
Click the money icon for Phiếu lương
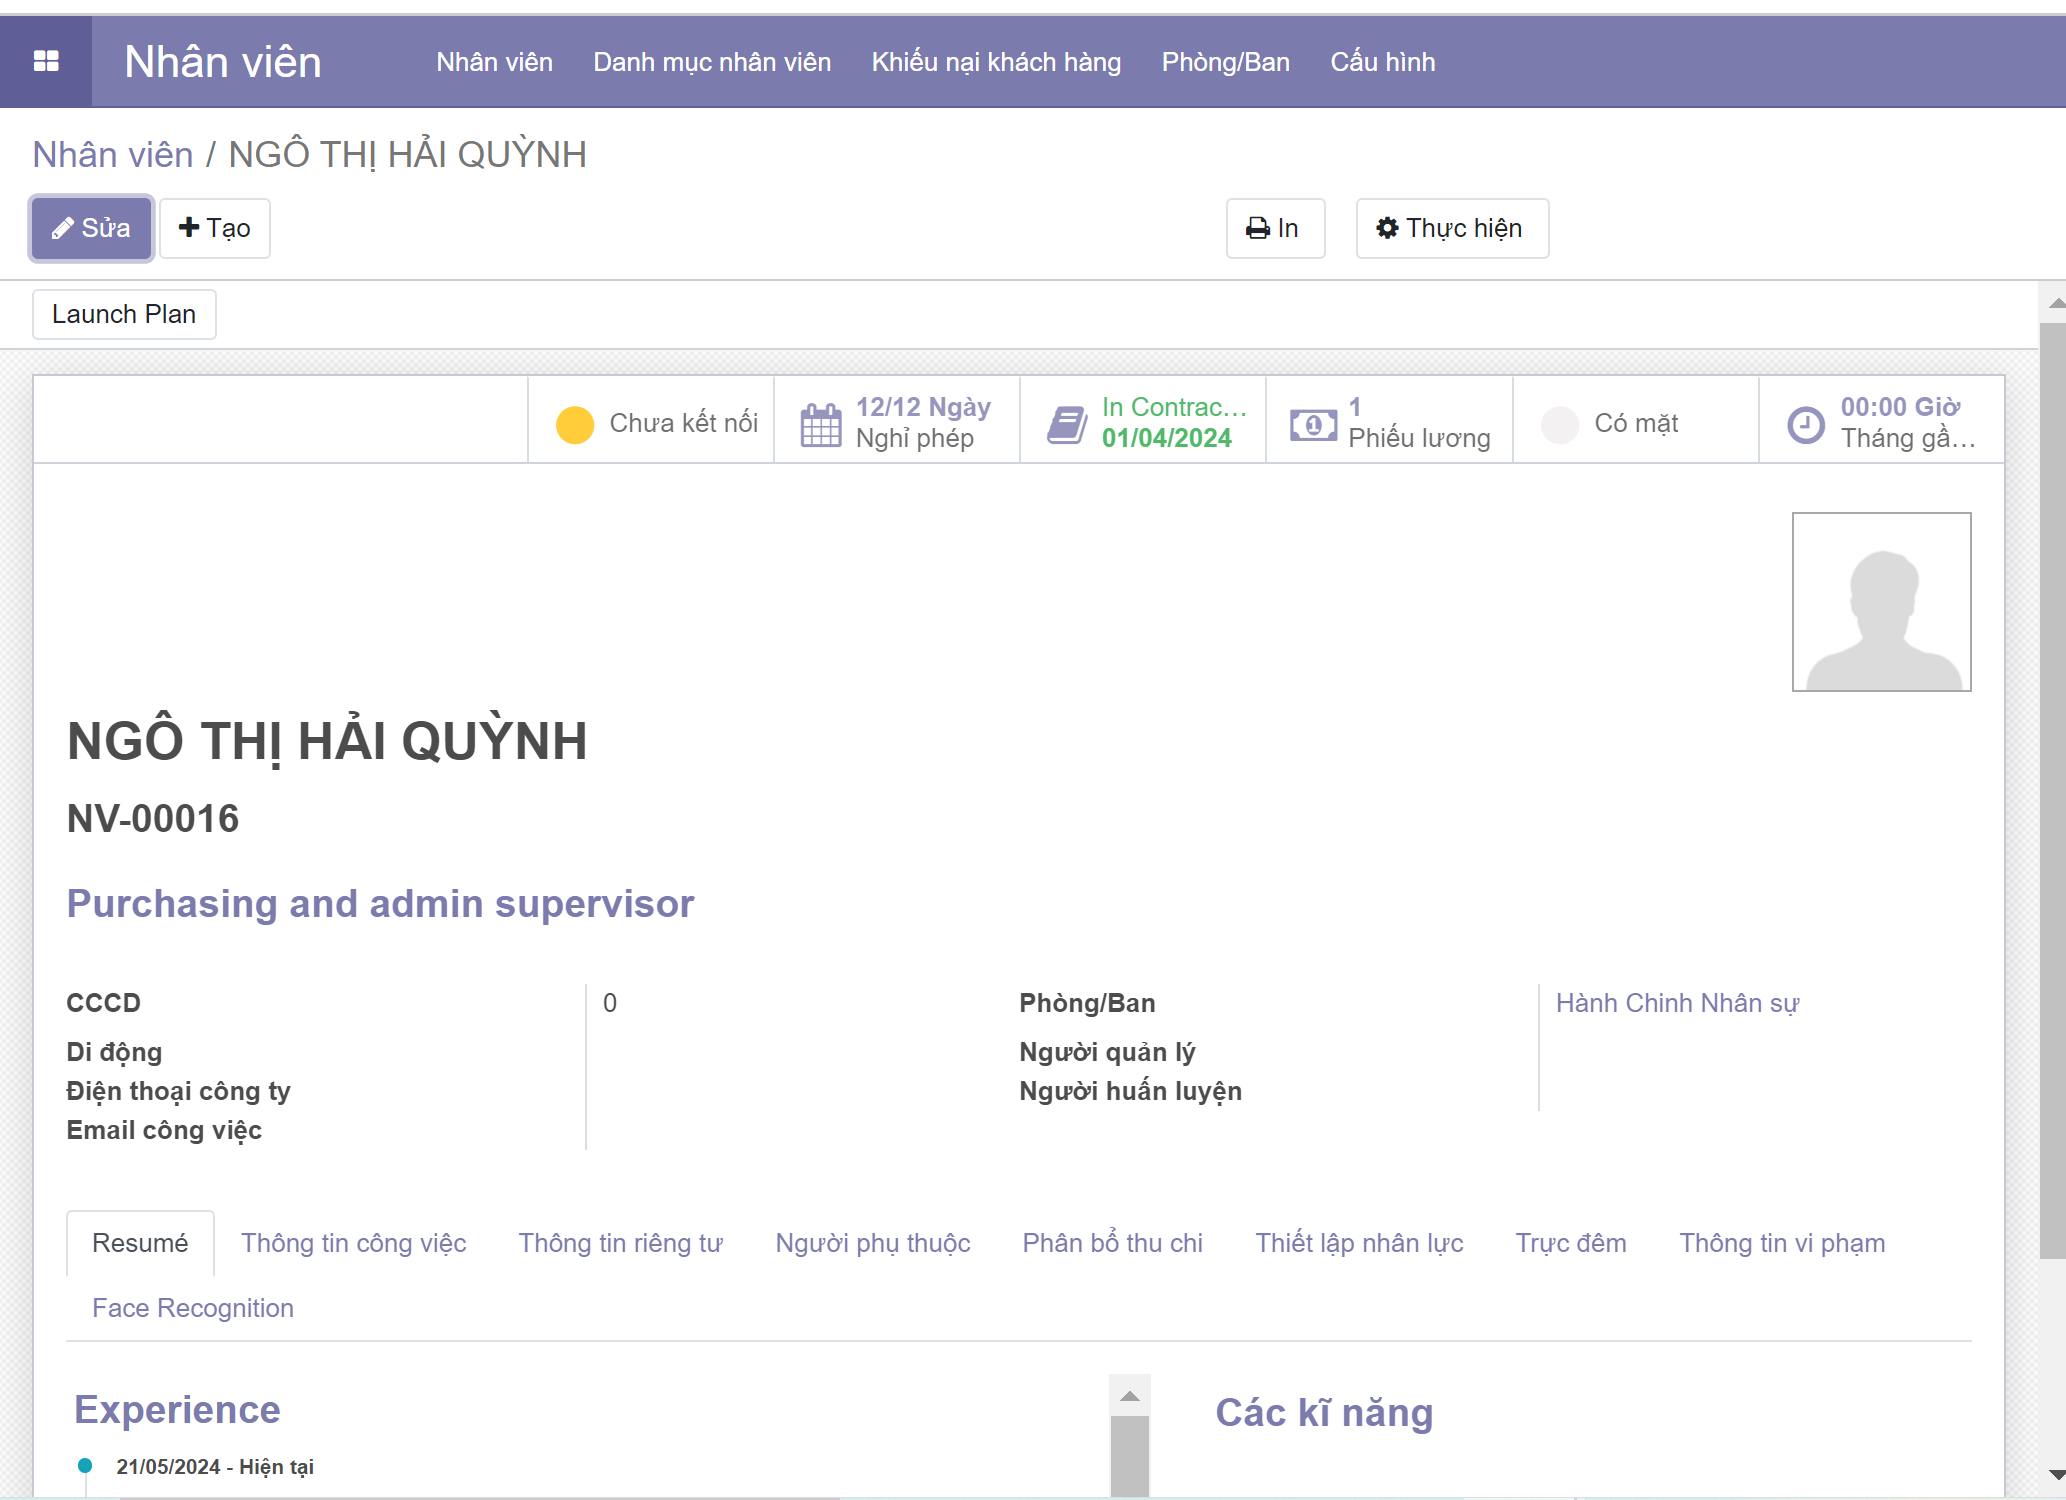point(1312,424)
